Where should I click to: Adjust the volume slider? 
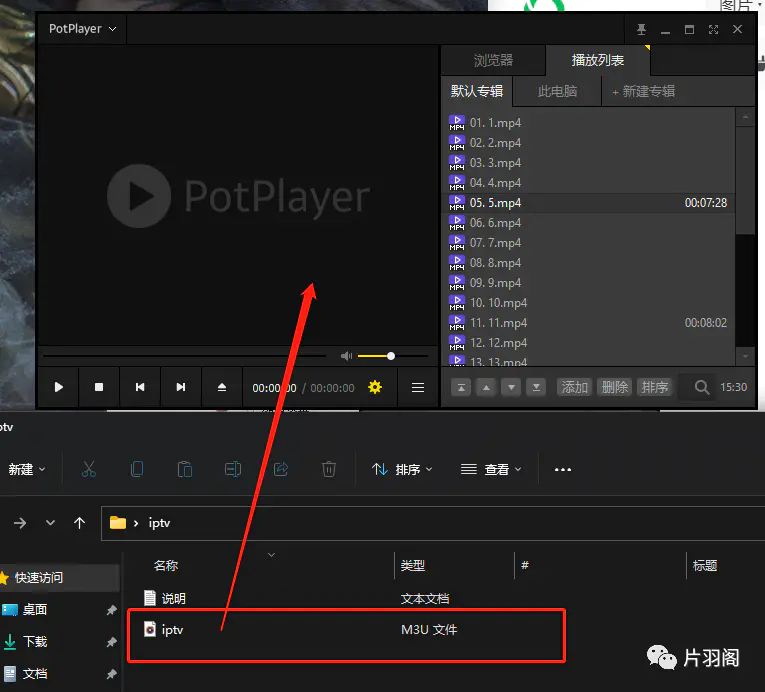[x=391, y=356]
